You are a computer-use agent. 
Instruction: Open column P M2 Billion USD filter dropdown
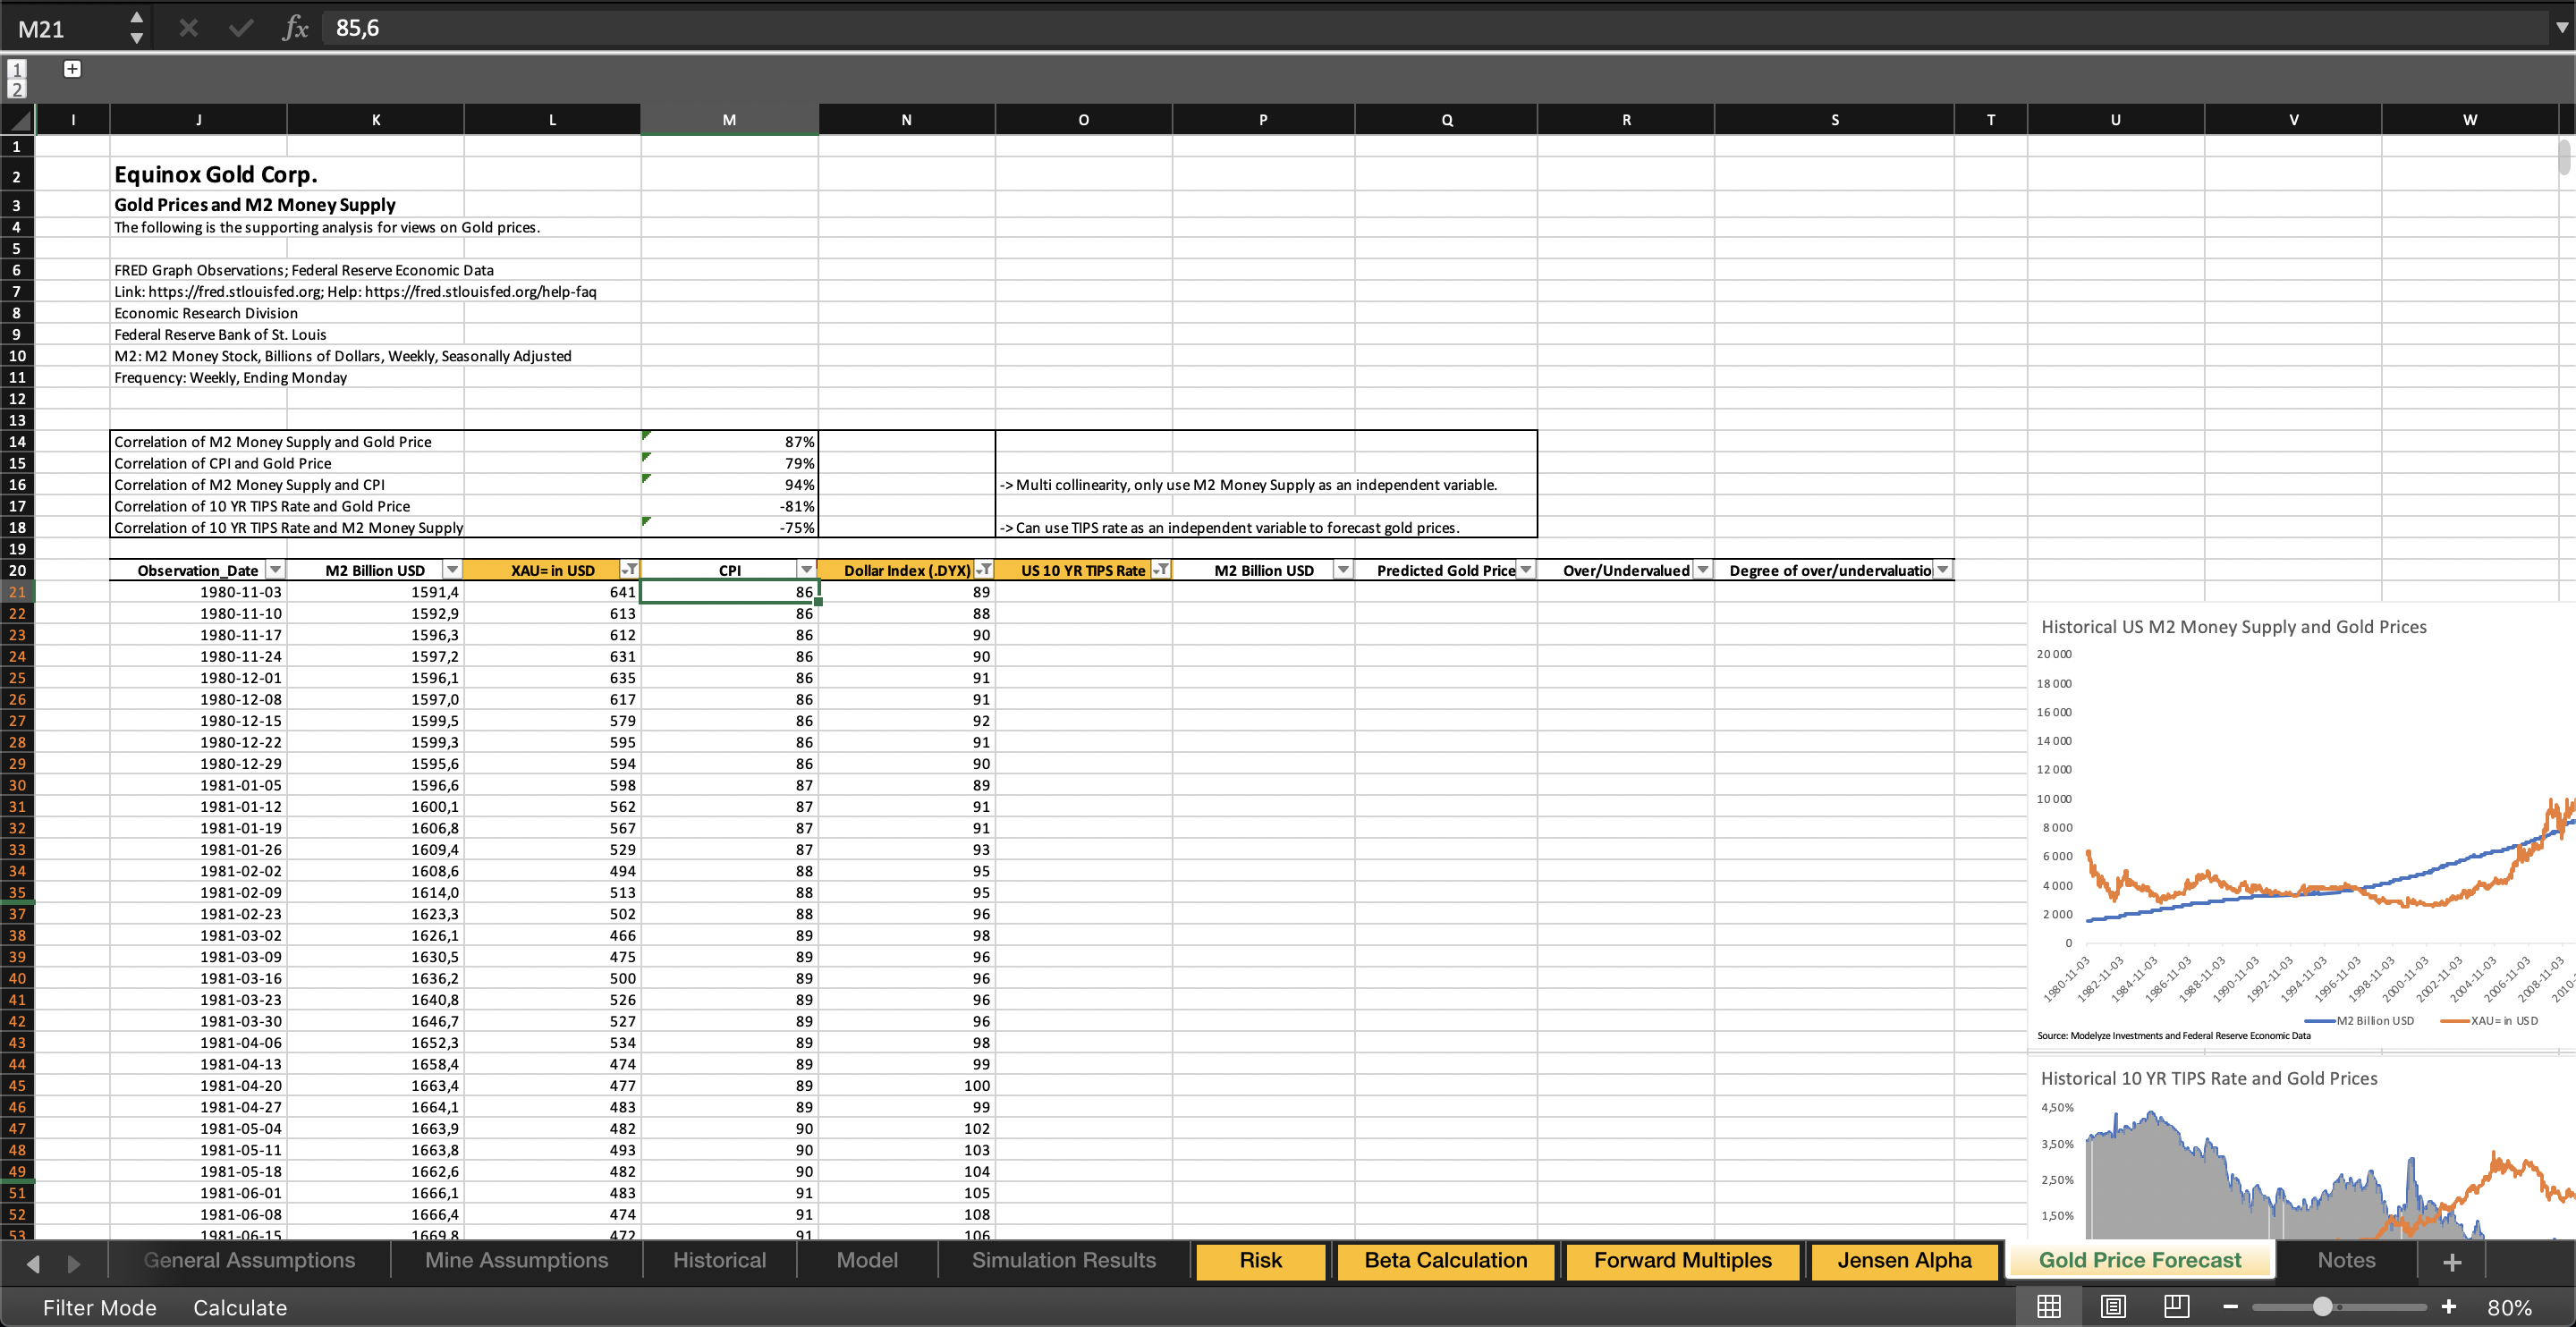pyautogui.click(x=1343, y=570)
